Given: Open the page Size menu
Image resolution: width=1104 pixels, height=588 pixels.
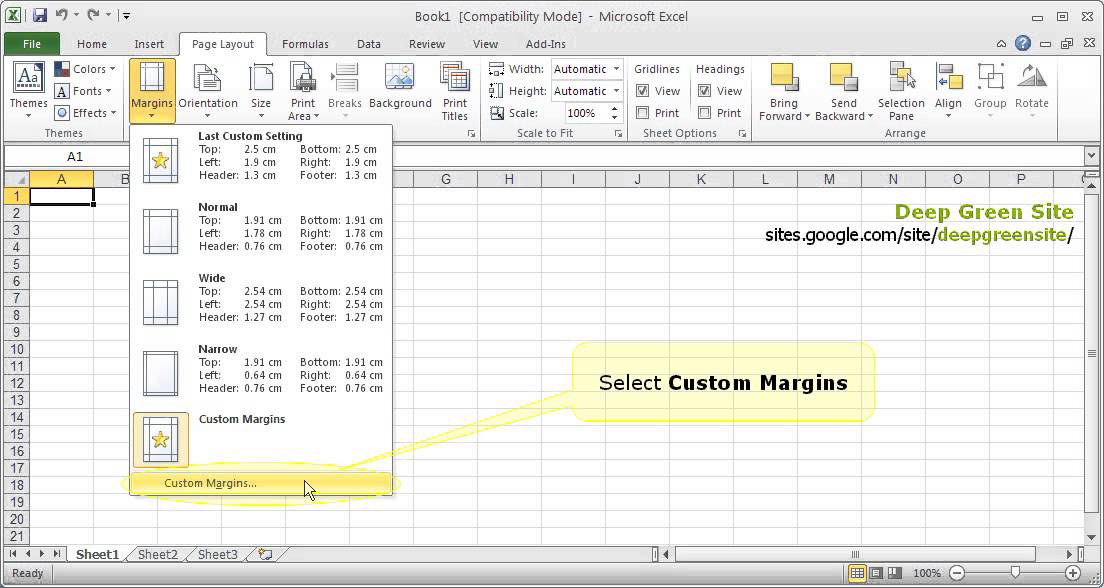Looking at the screenshot, I should click(261, 90).
